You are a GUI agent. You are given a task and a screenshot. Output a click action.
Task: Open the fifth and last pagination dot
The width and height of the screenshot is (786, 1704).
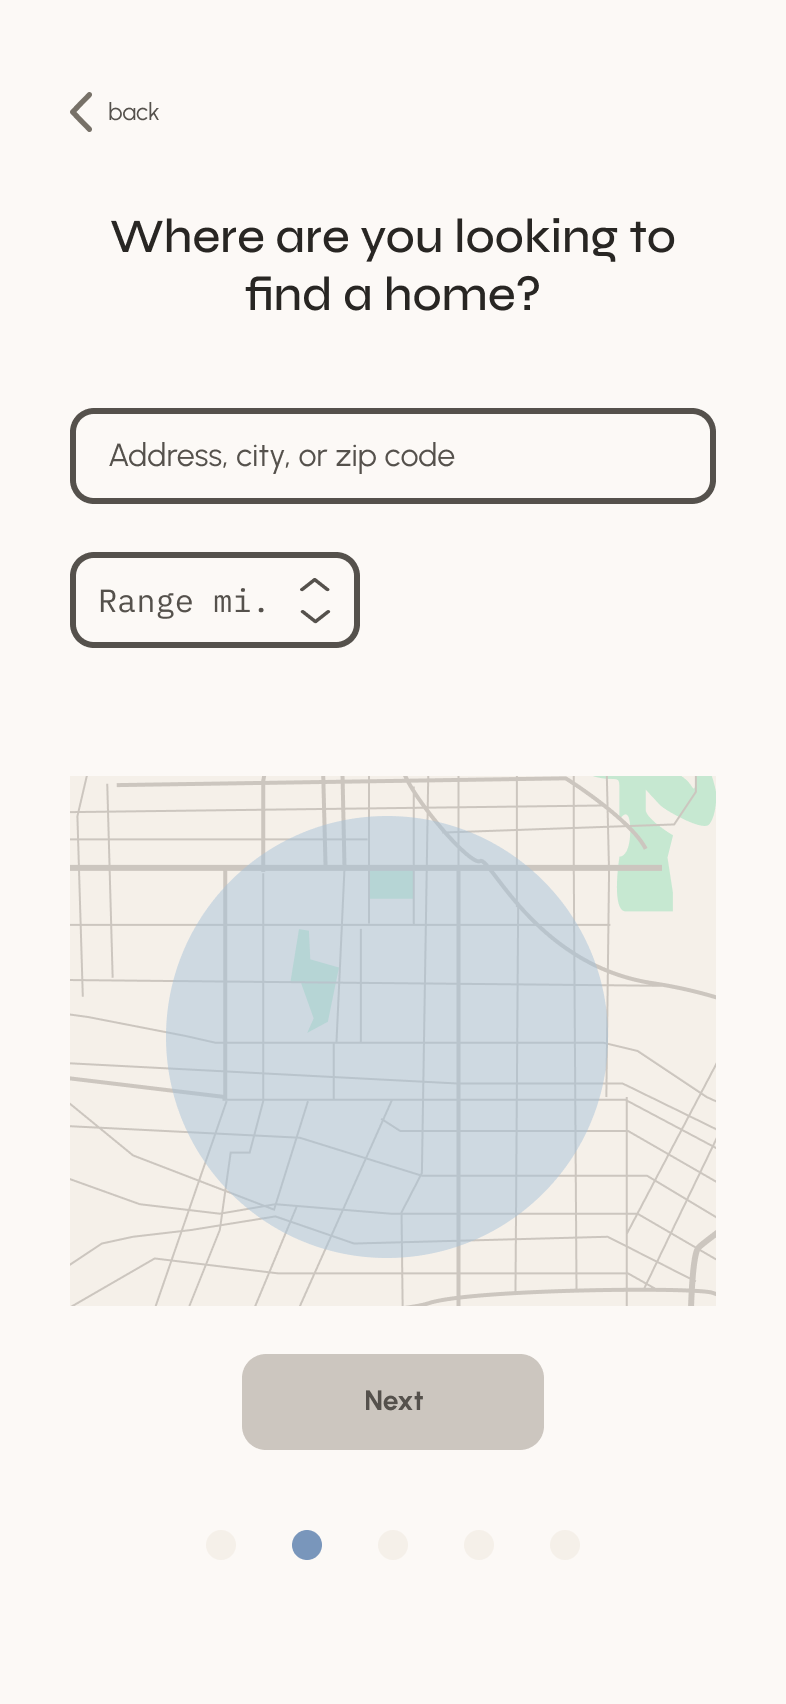click(x=565, y=1545)
